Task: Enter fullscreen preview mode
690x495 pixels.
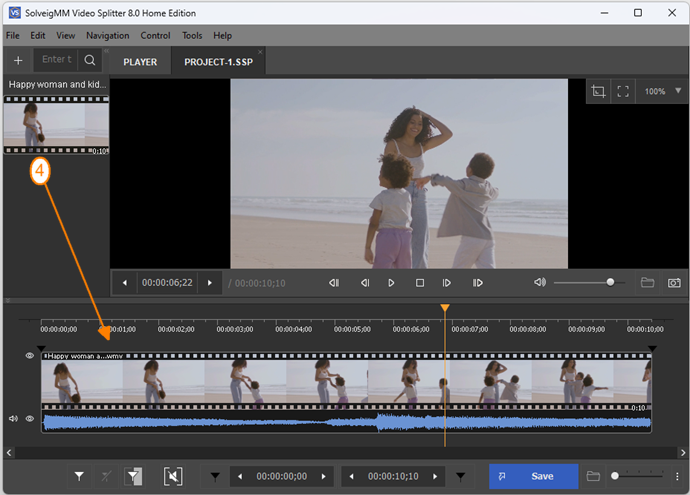Action: click(623, 91)
